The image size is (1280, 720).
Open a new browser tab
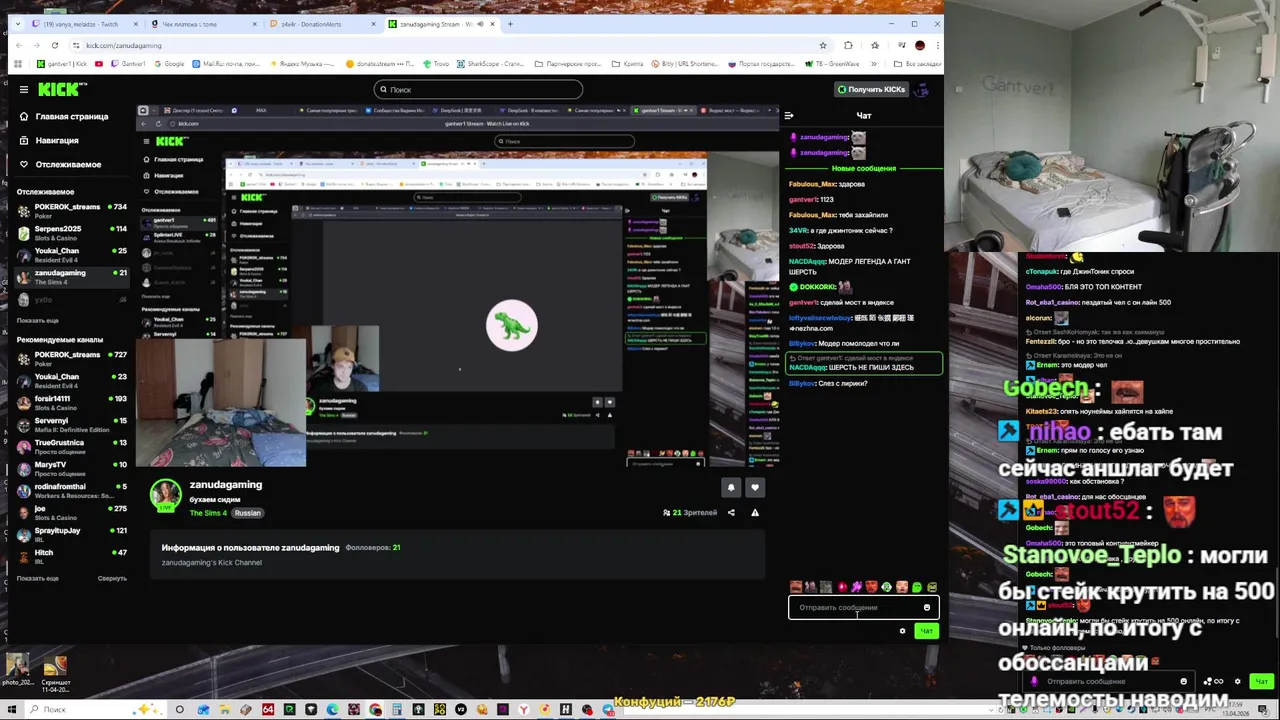coord(510,24)
